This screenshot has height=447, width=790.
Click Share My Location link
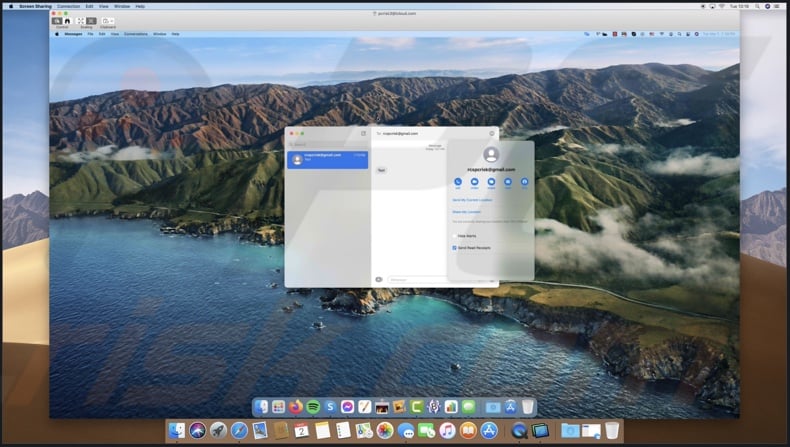click(x=466, y=212)
